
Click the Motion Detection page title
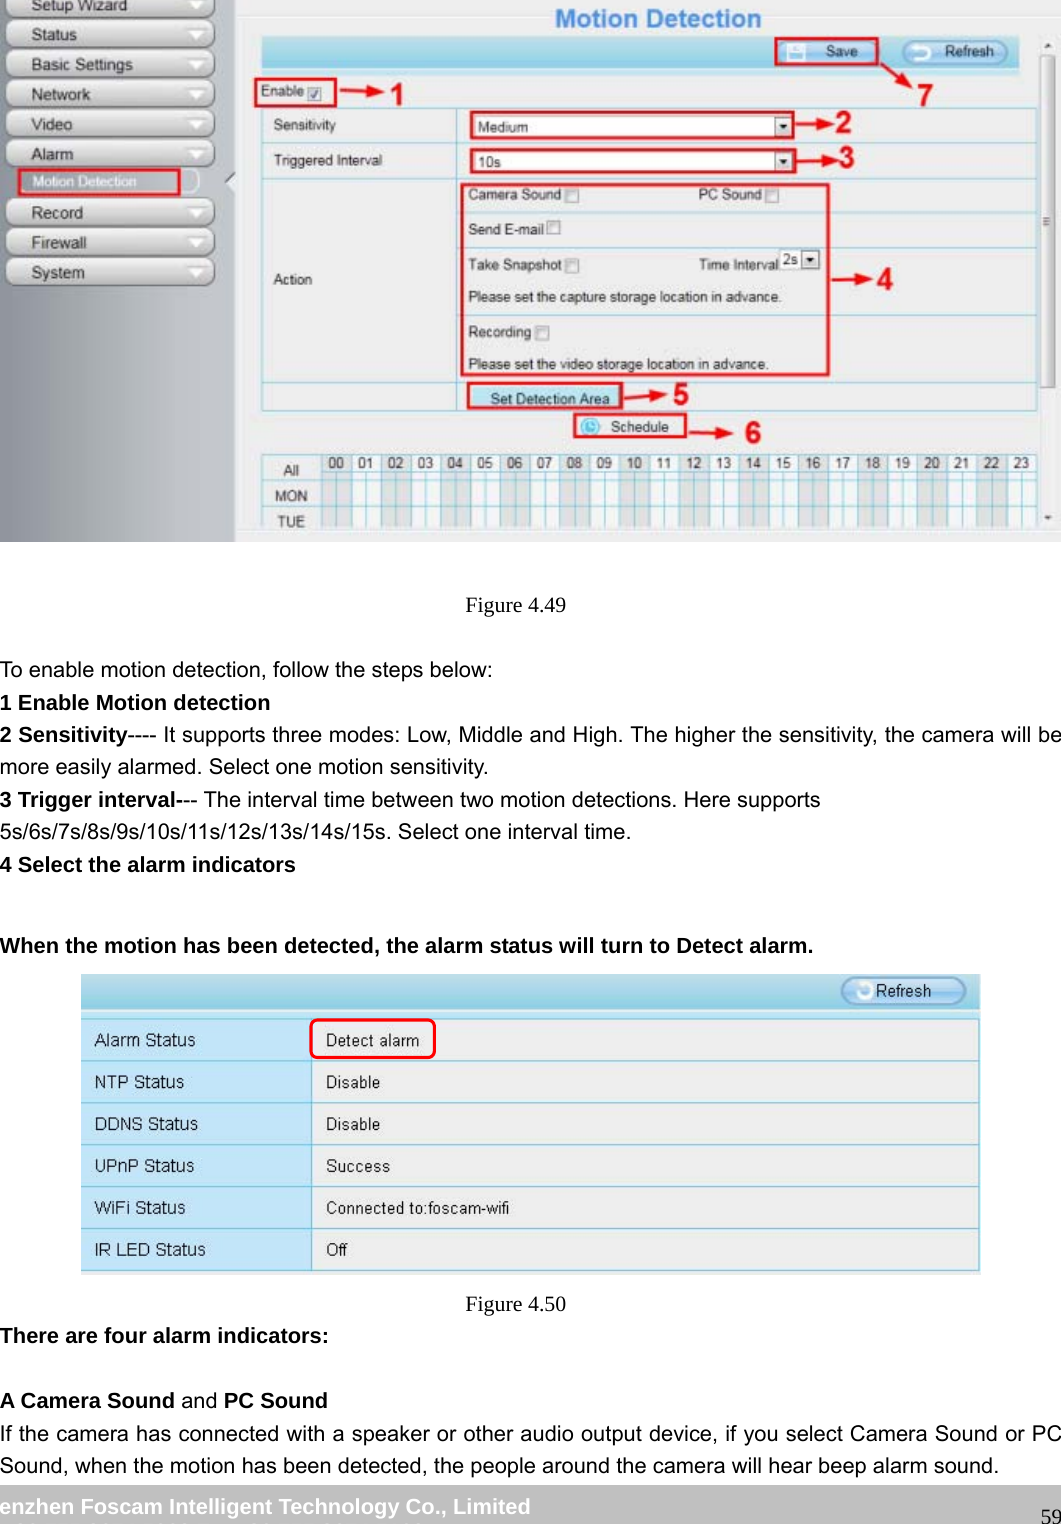pyautogui.click(x=658, y=19)
